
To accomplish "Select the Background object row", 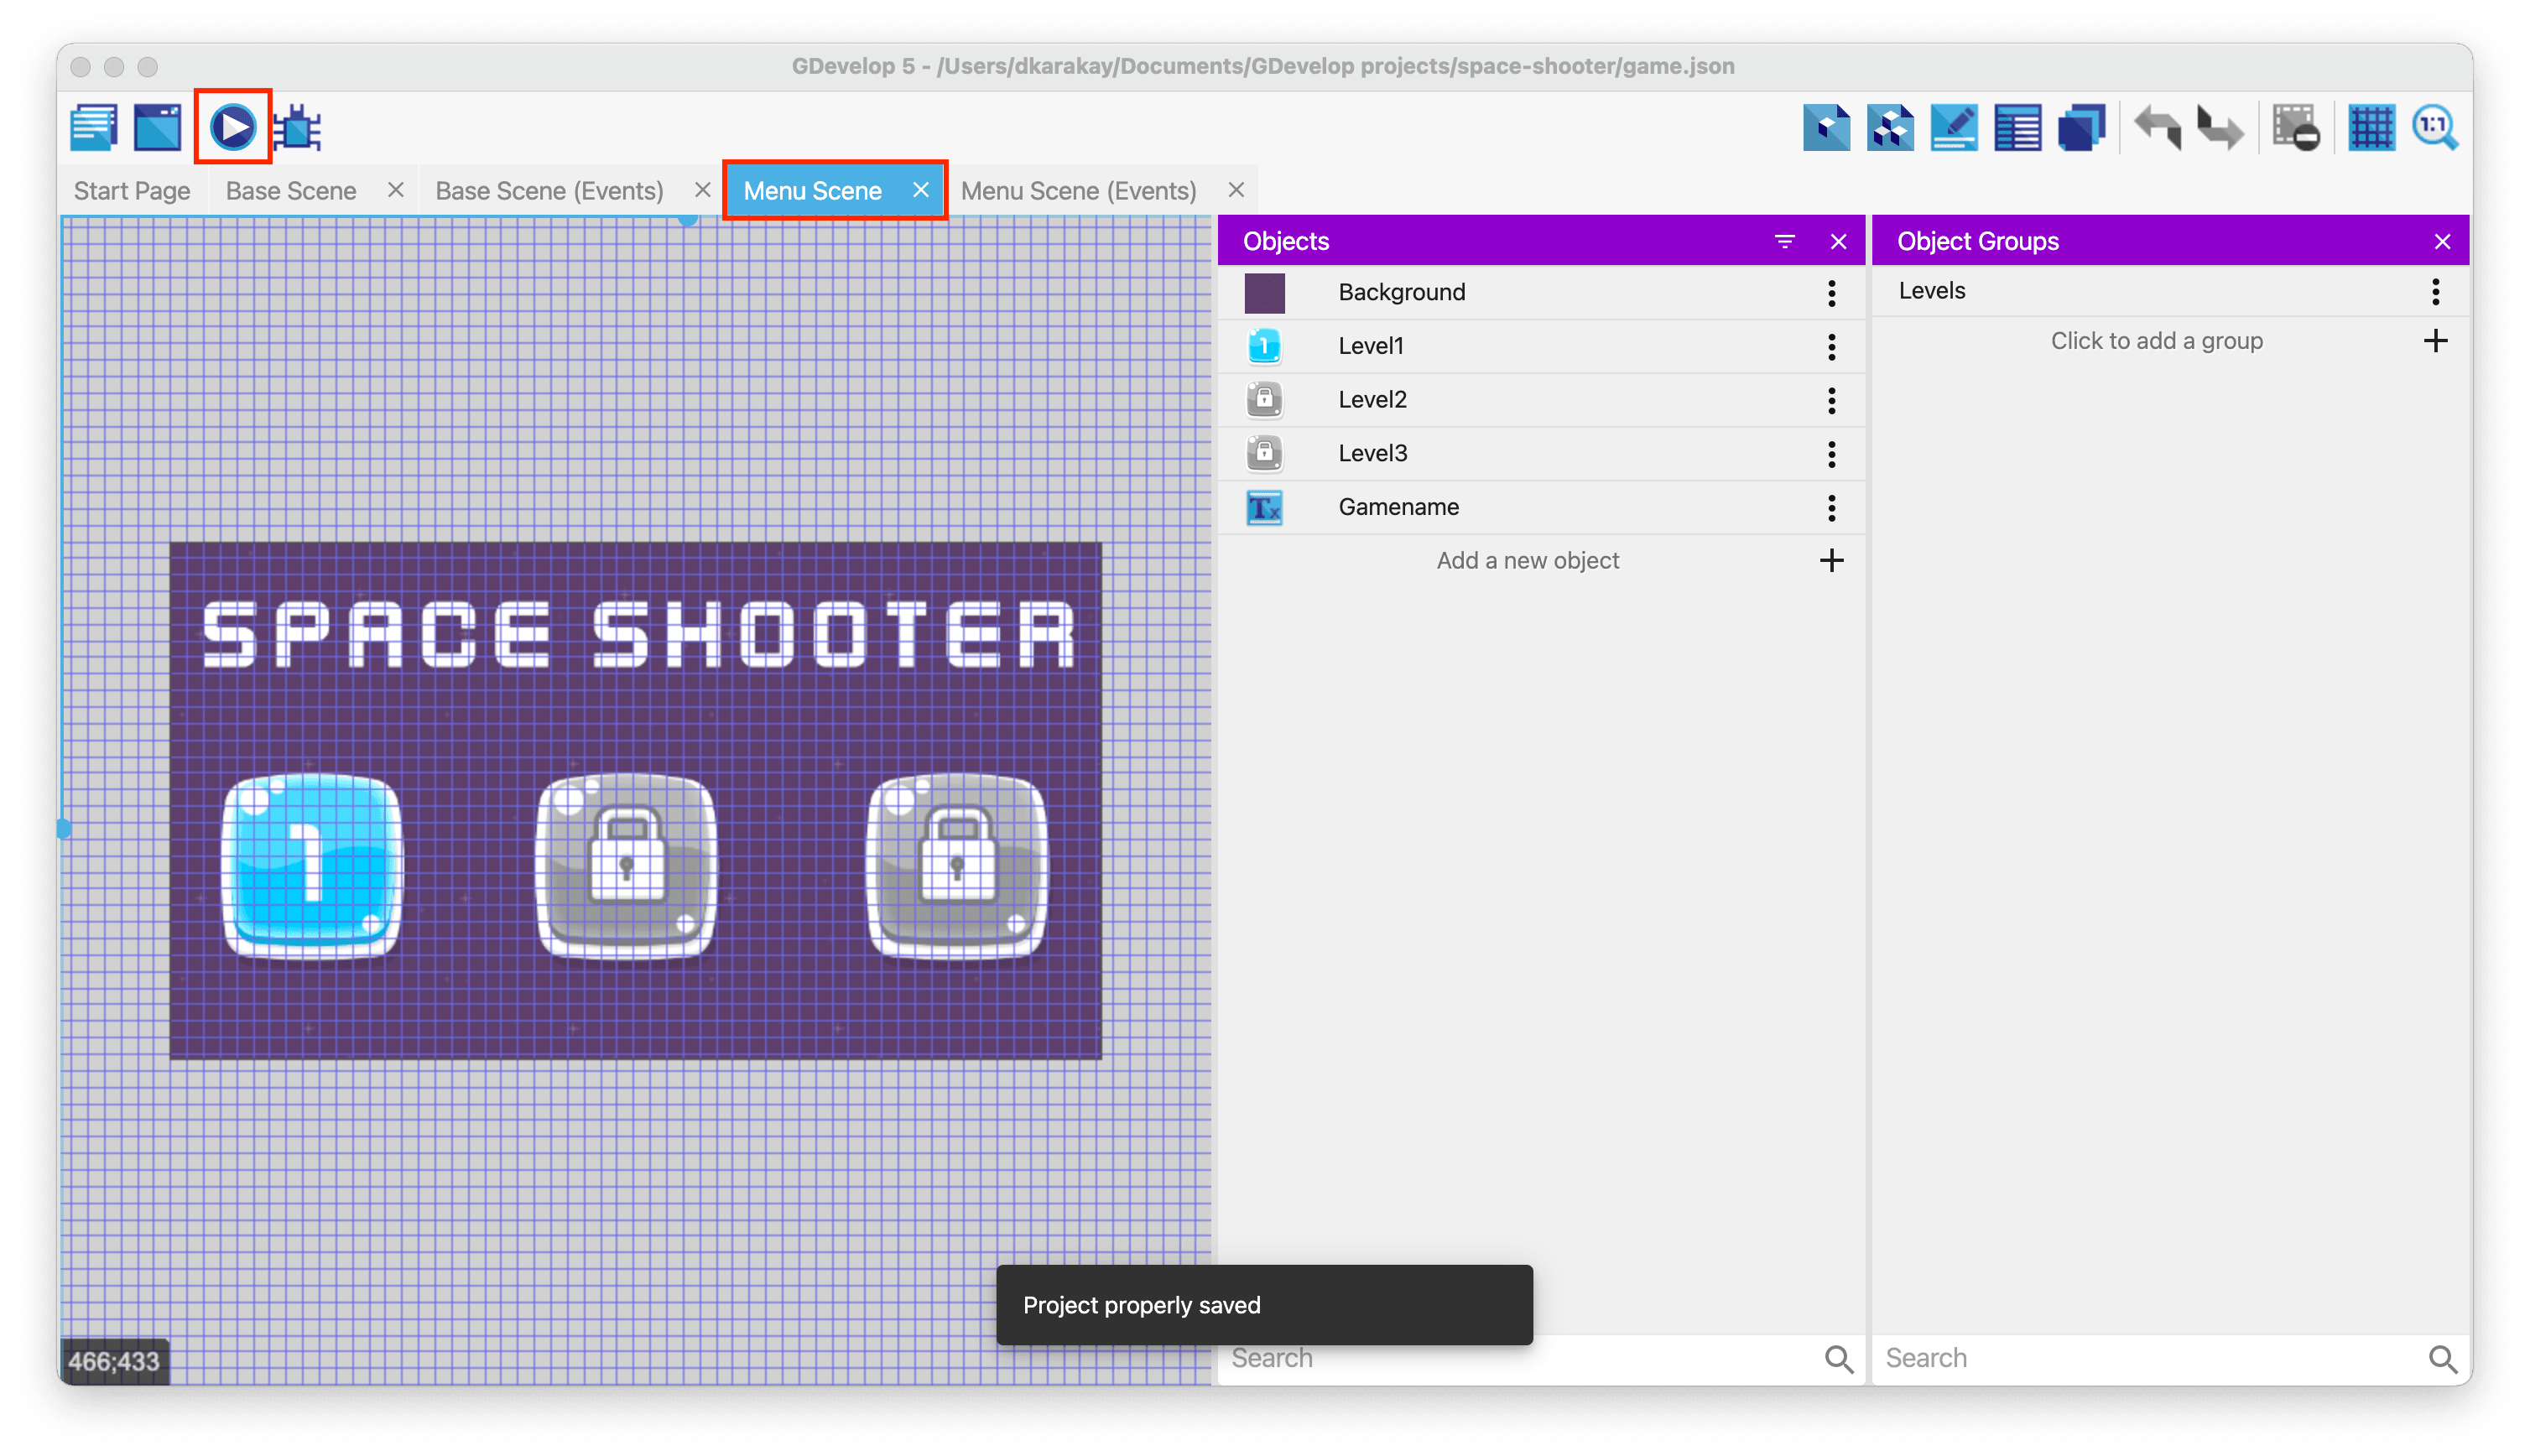I will (x=1540, y=292).
